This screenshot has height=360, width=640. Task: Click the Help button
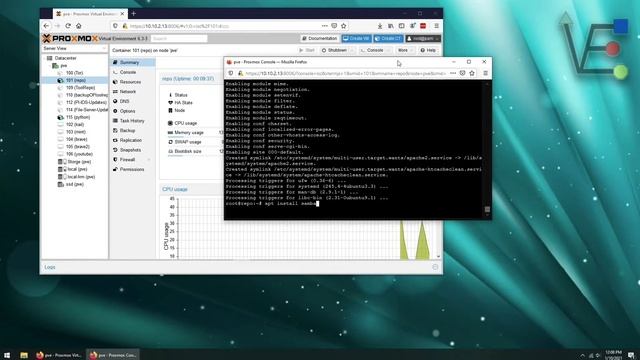click(x=428, y=50)
